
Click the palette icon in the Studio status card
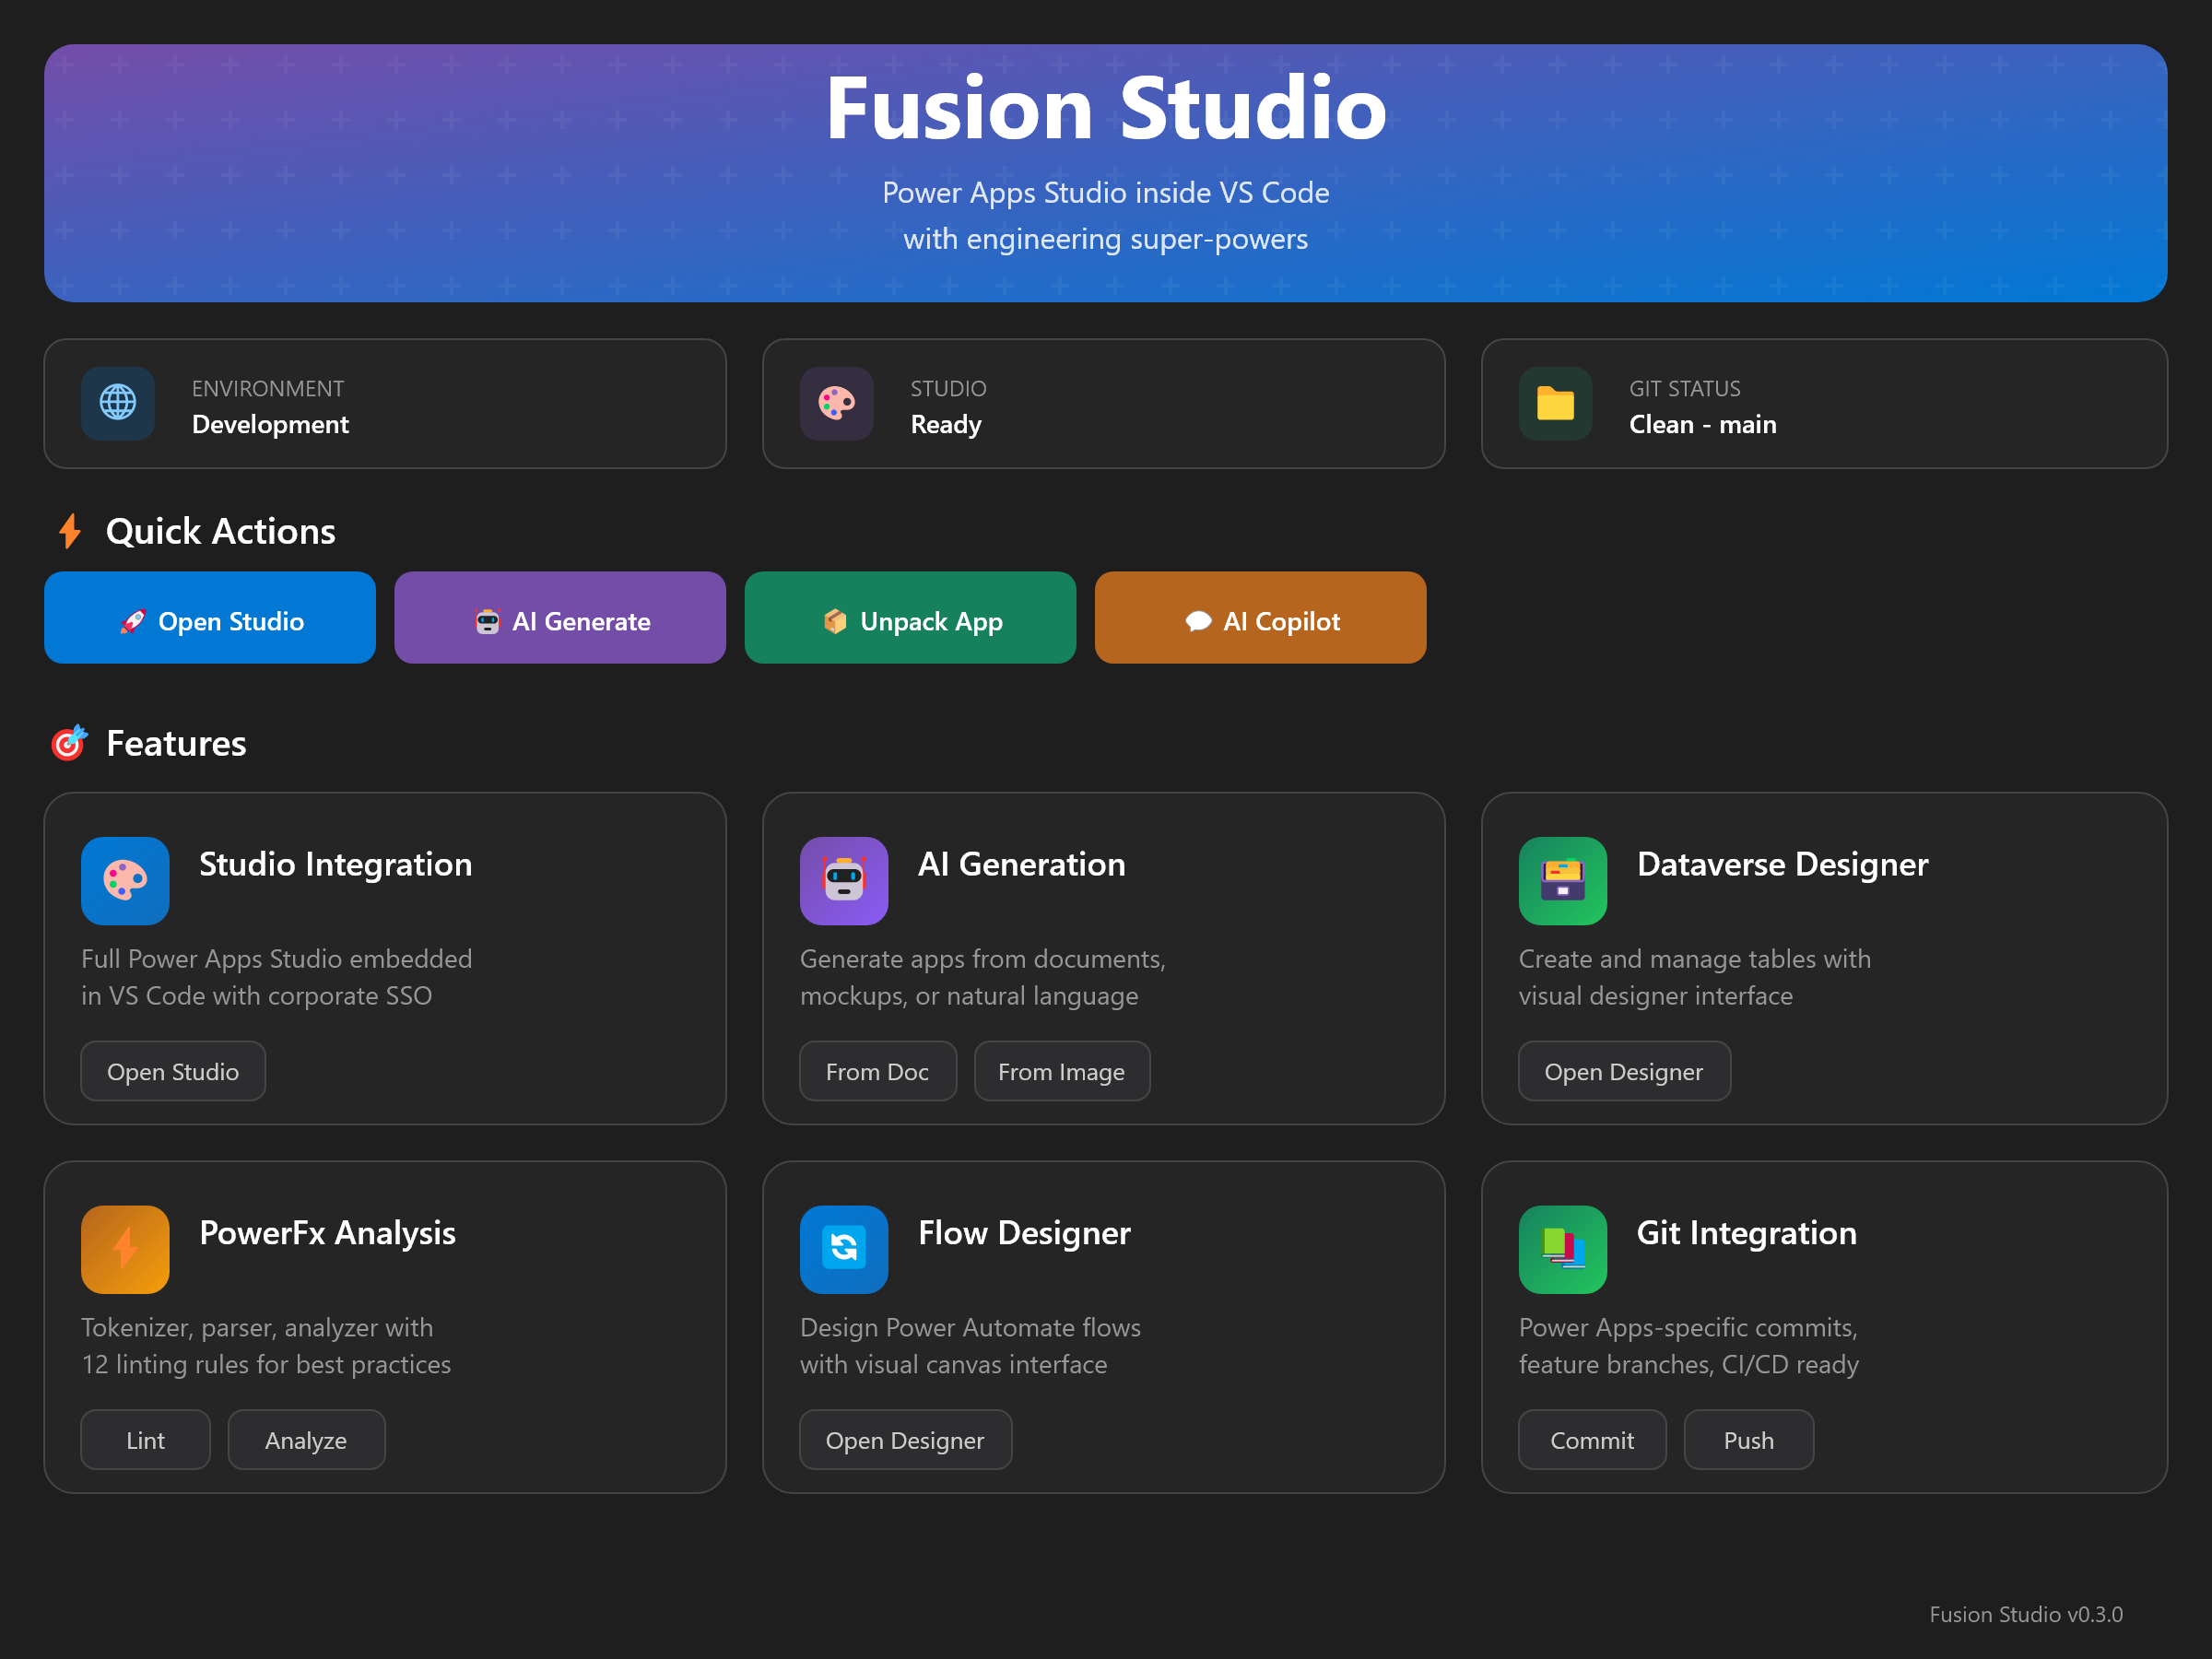click(836, 403)
